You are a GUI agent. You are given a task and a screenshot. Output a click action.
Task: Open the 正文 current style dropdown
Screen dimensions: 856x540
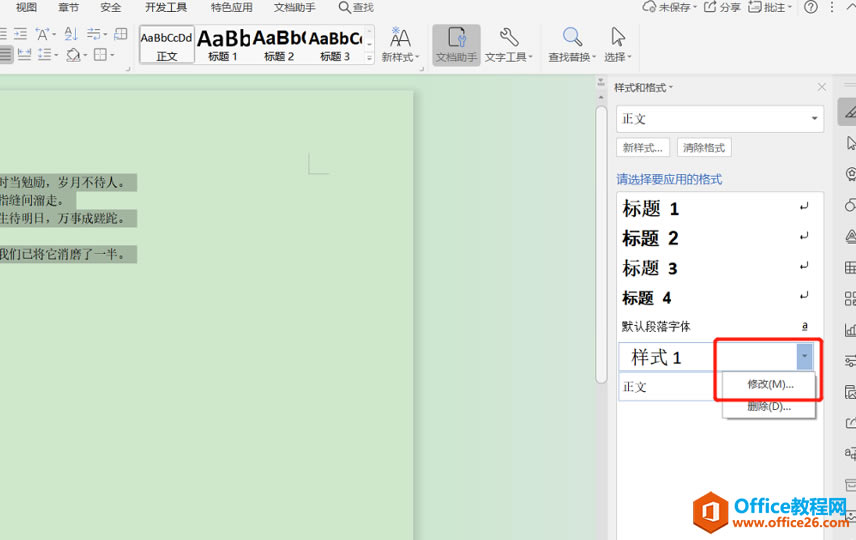pos(814,118)
